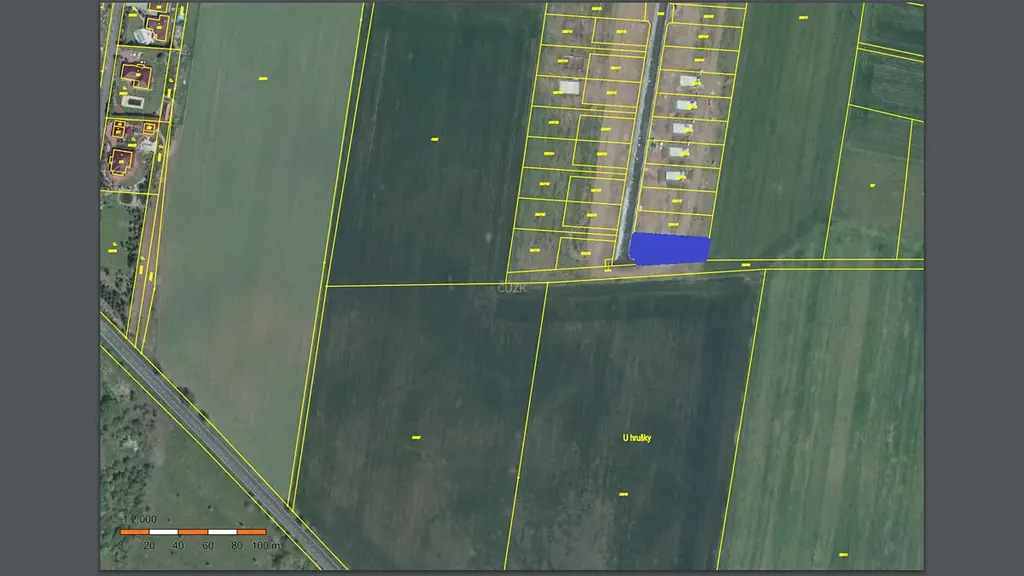
Task: Click the 0 mark on scale bar
Action: [121, 546]
